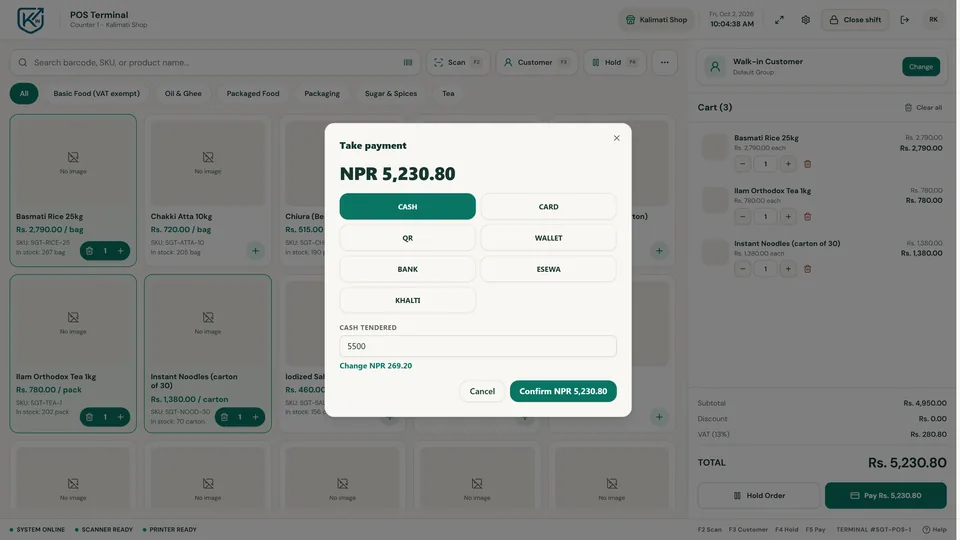
Task: Open the RK user avatar menu
Action: pyautogui.click(x=933, y=20)
